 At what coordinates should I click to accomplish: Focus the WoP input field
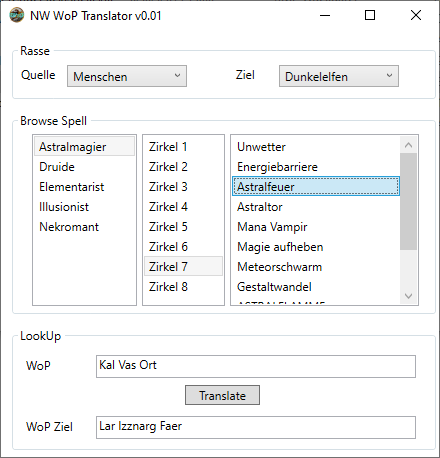pos(256,366)
